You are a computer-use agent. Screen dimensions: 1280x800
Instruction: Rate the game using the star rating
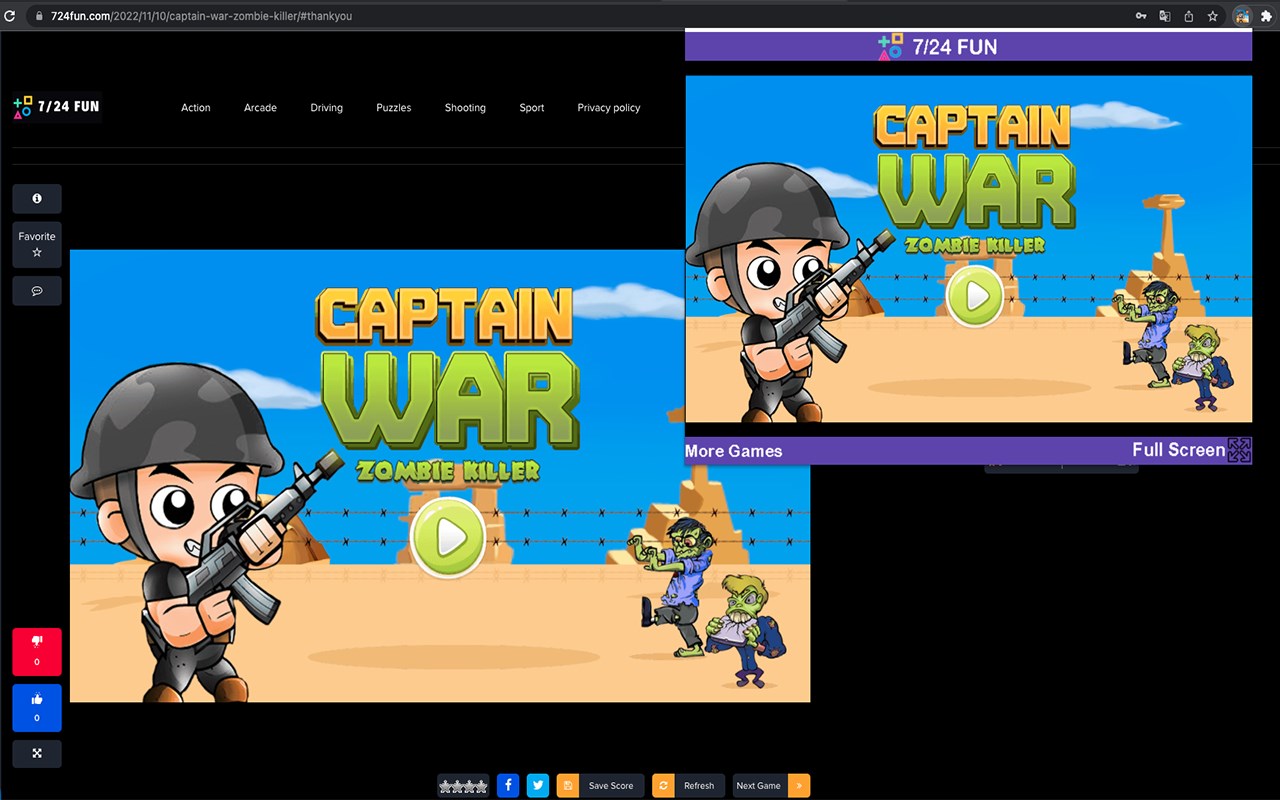point(463,786)
